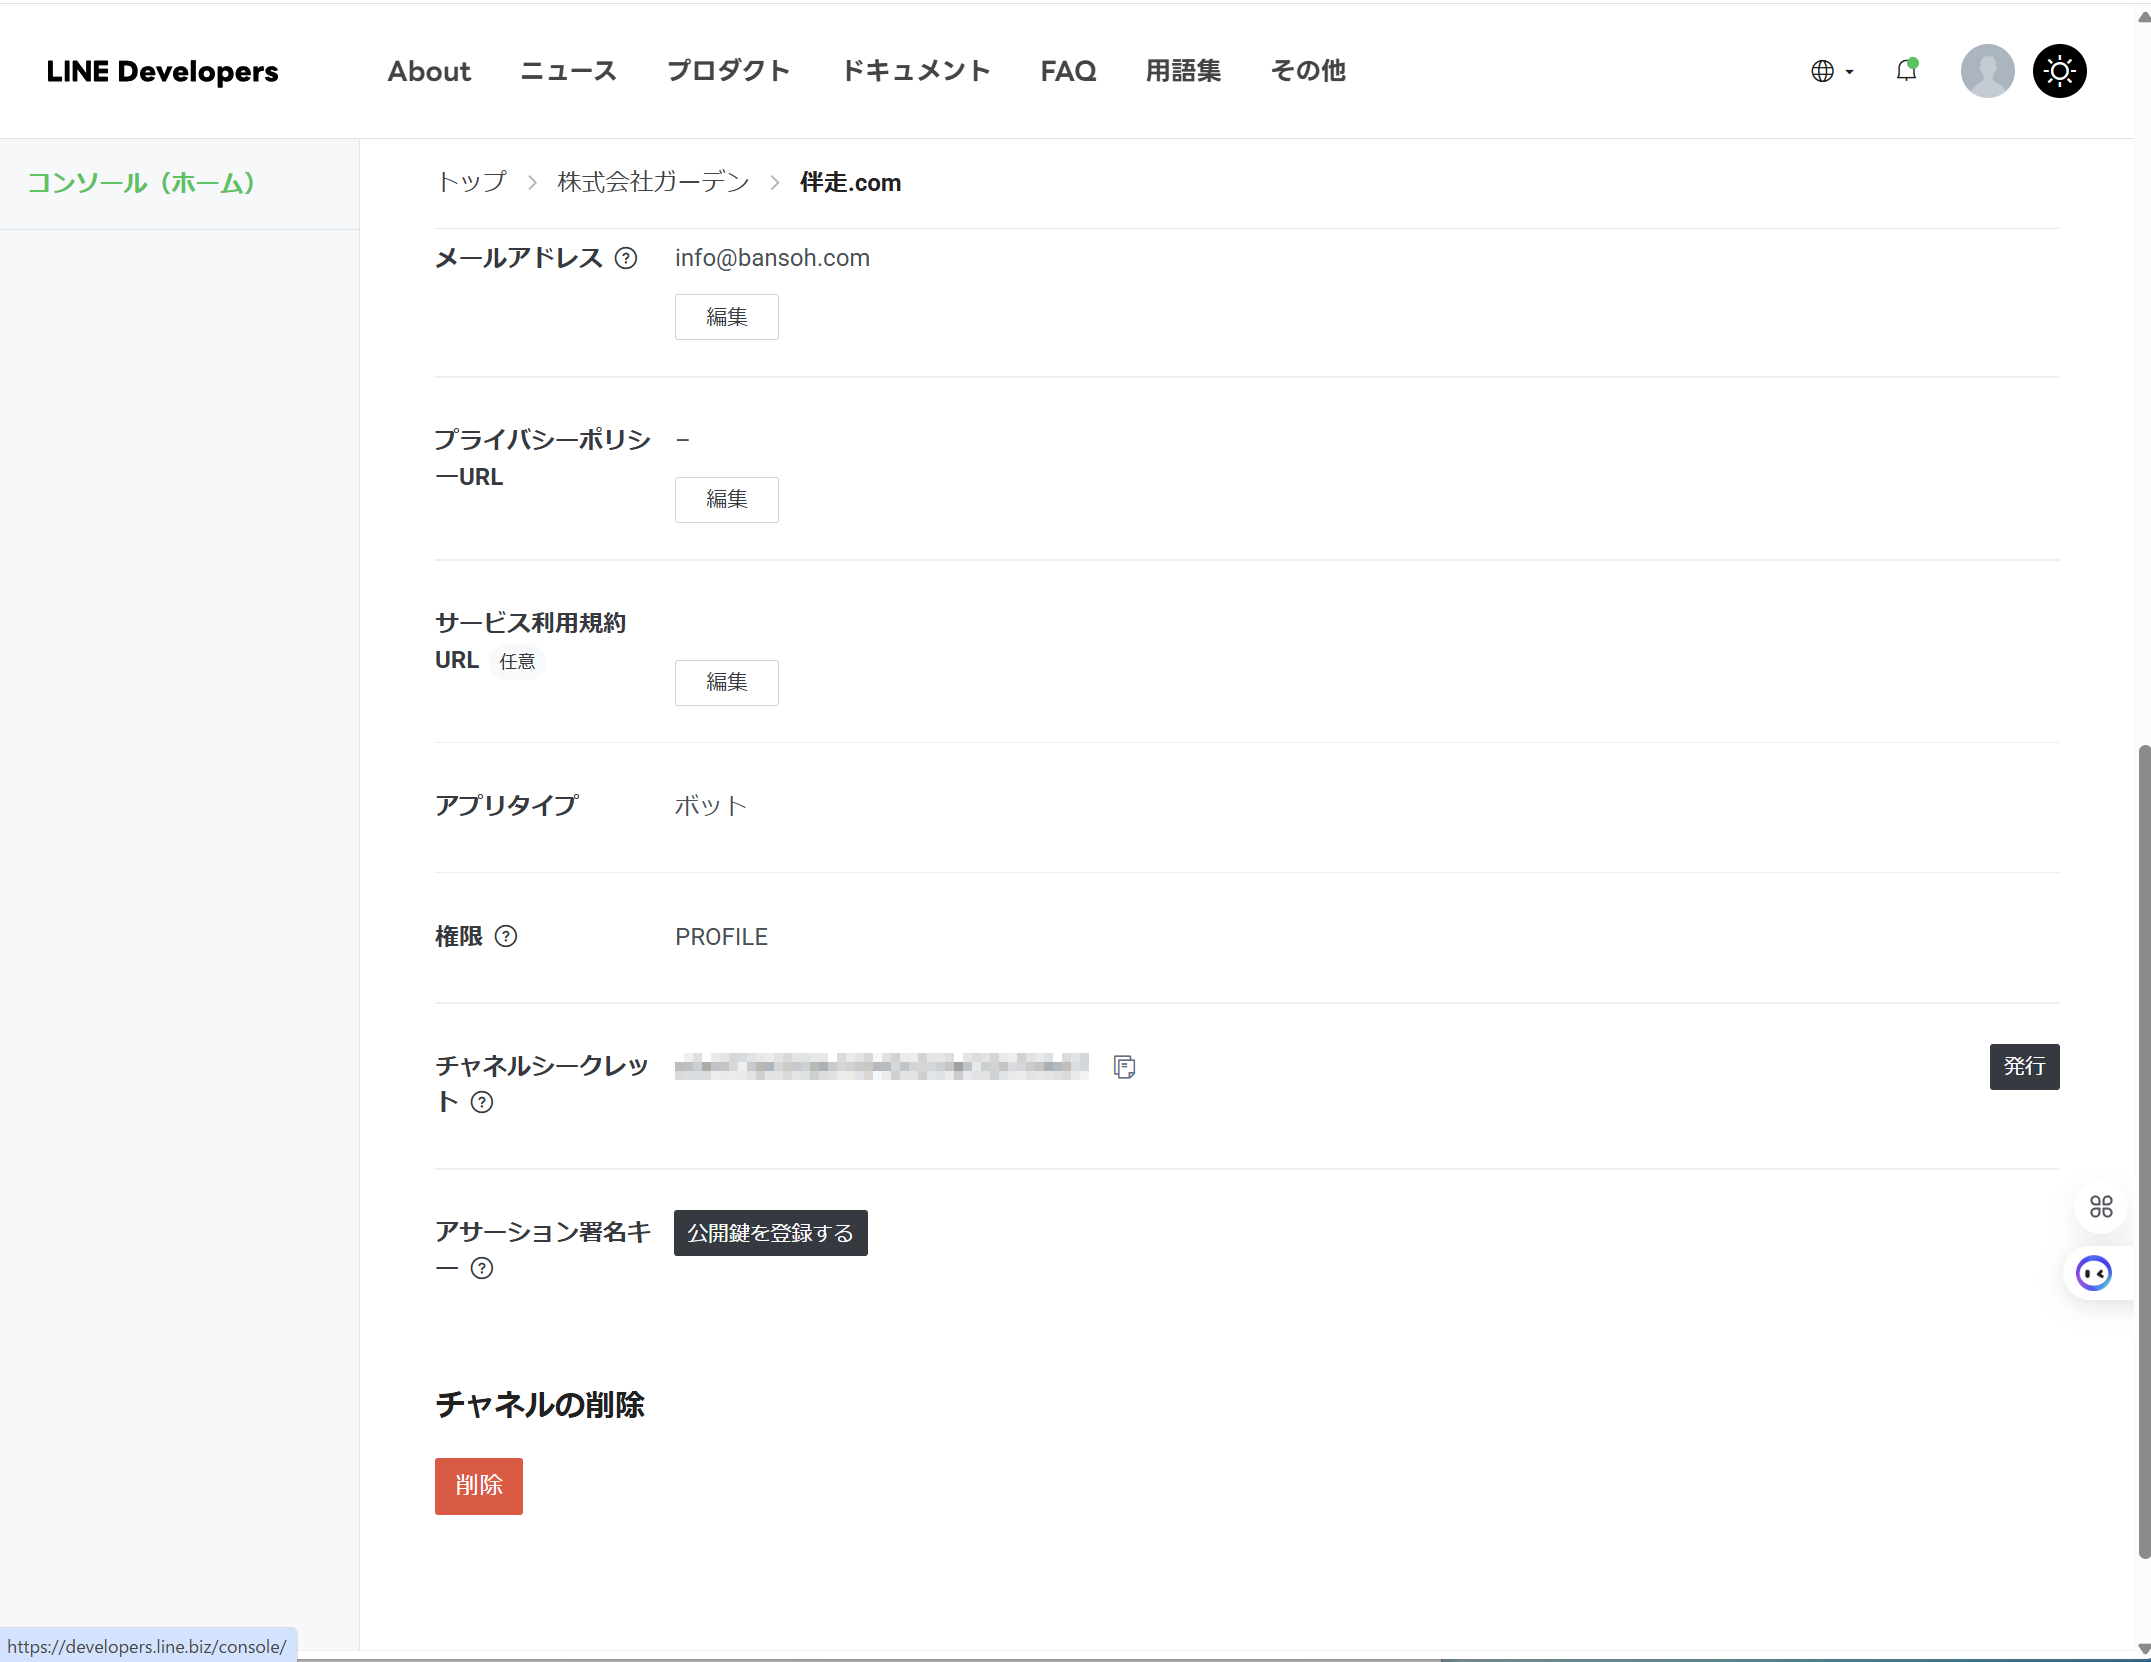Click the PROFILE permission value
2151x1662 pixels.
pyautogui.click(x=721, y=937)
